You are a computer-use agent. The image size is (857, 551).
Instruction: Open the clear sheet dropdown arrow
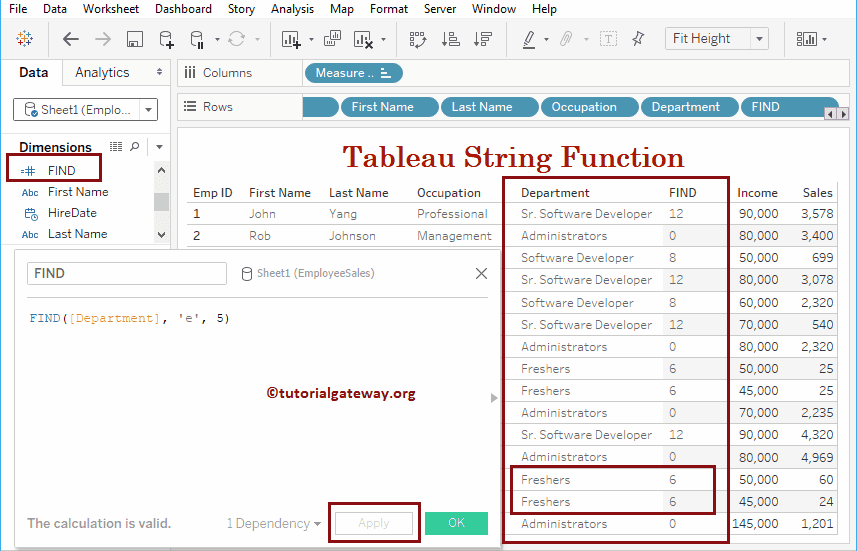click(383, 39)
